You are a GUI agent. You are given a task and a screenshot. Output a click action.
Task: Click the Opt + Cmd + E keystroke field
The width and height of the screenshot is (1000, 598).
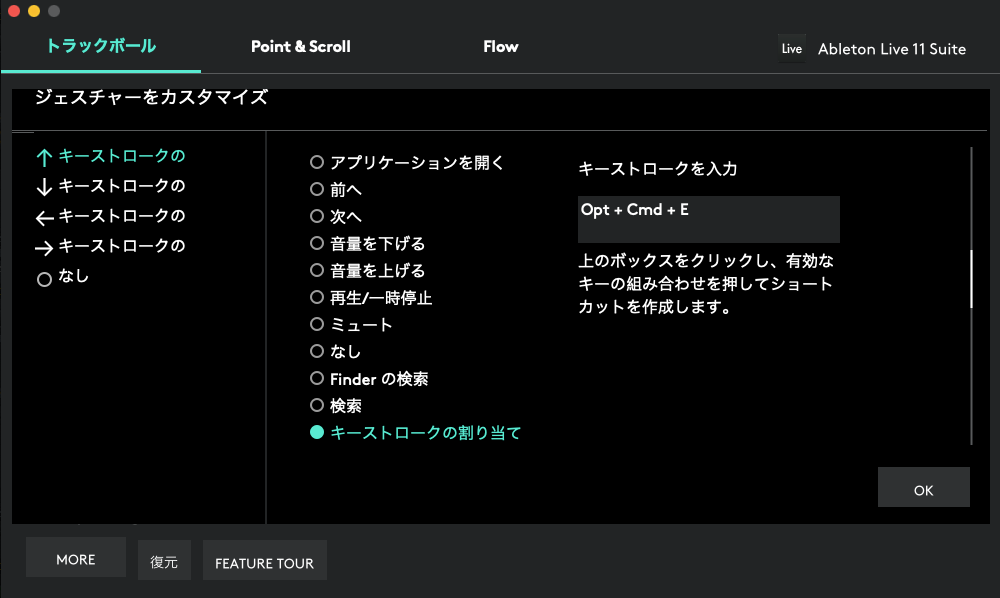[x=708, y=219]
